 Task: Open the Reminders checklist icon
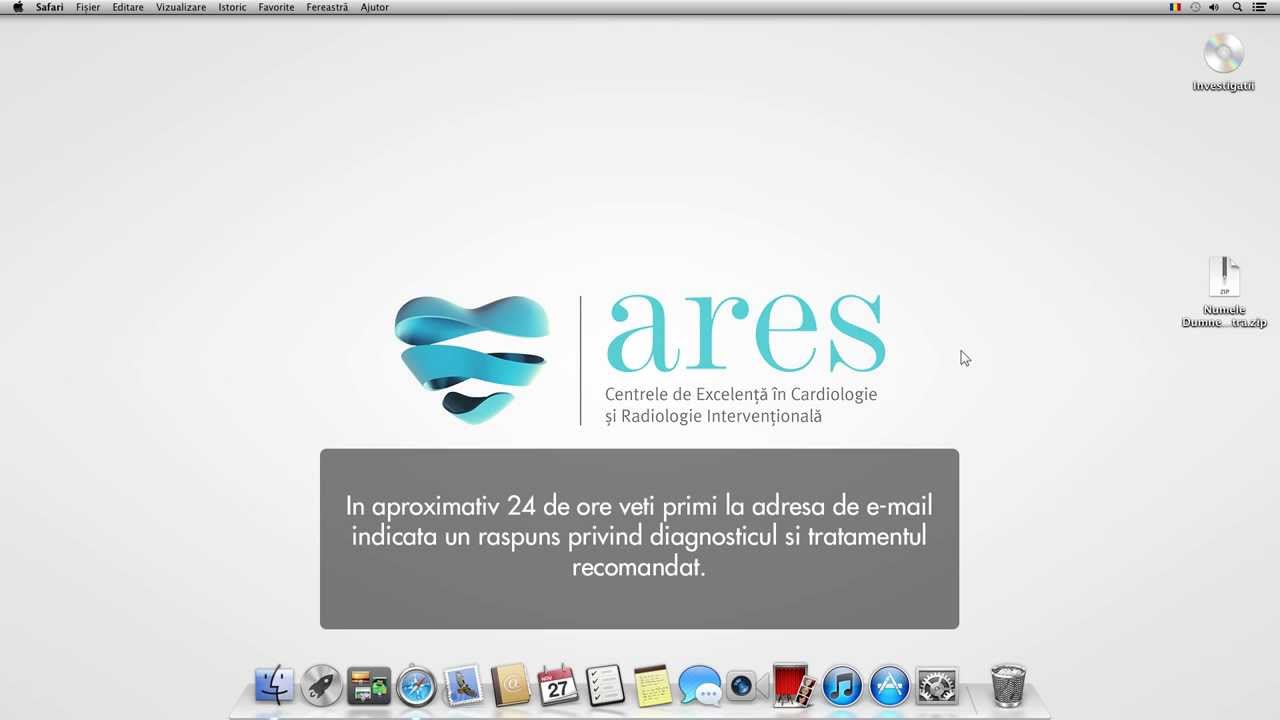[605, 686]
